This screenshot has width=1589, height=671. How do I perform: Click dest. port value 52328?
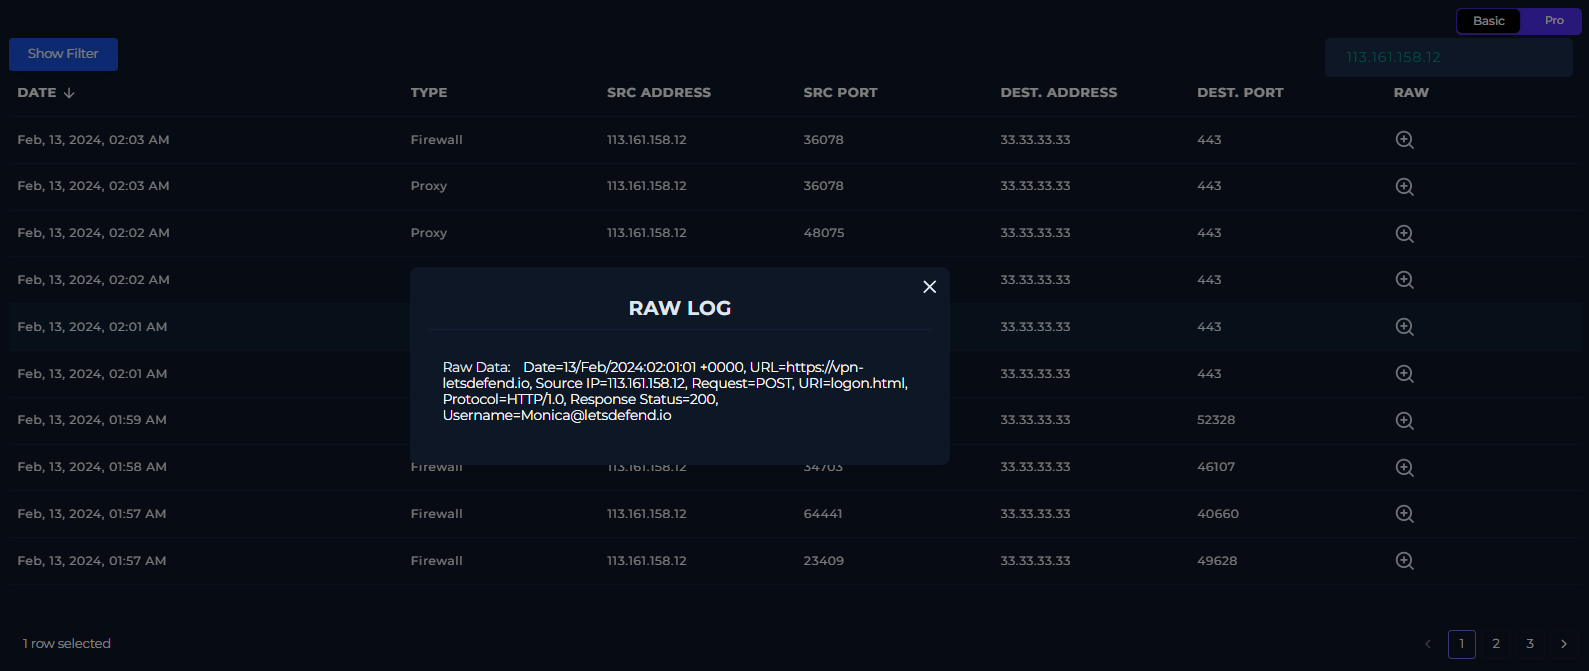tap(1216, 420)
